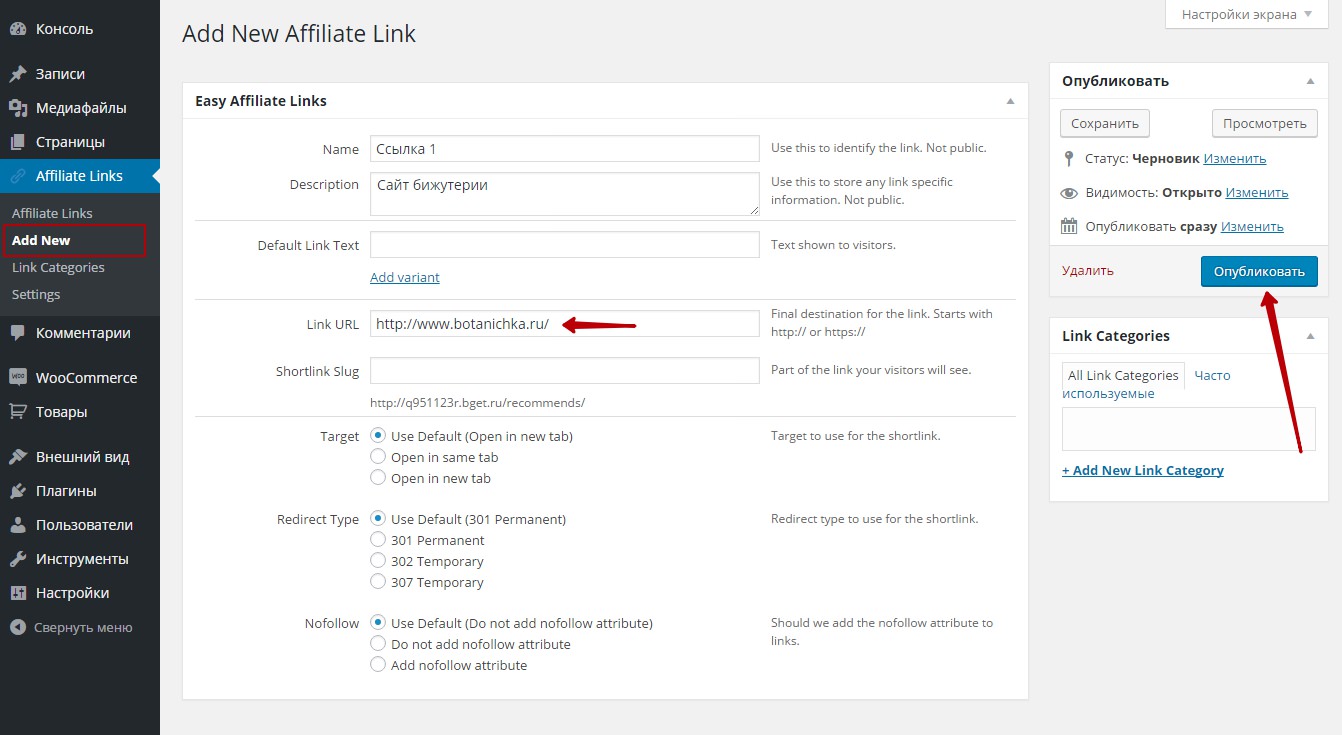Image resolution: width=1342 pixels, height=735 pixels.
Task: Collapse the Link Categories panel
Action: pos(1310,336)
